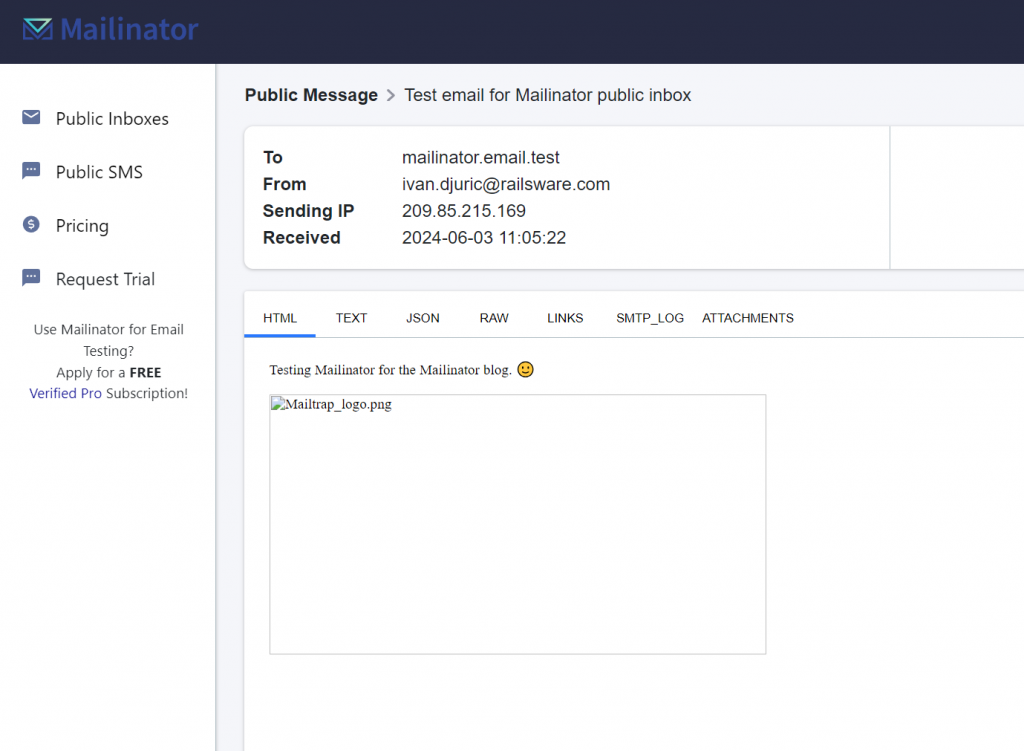Open the LINKS tab

pos(565,317)
